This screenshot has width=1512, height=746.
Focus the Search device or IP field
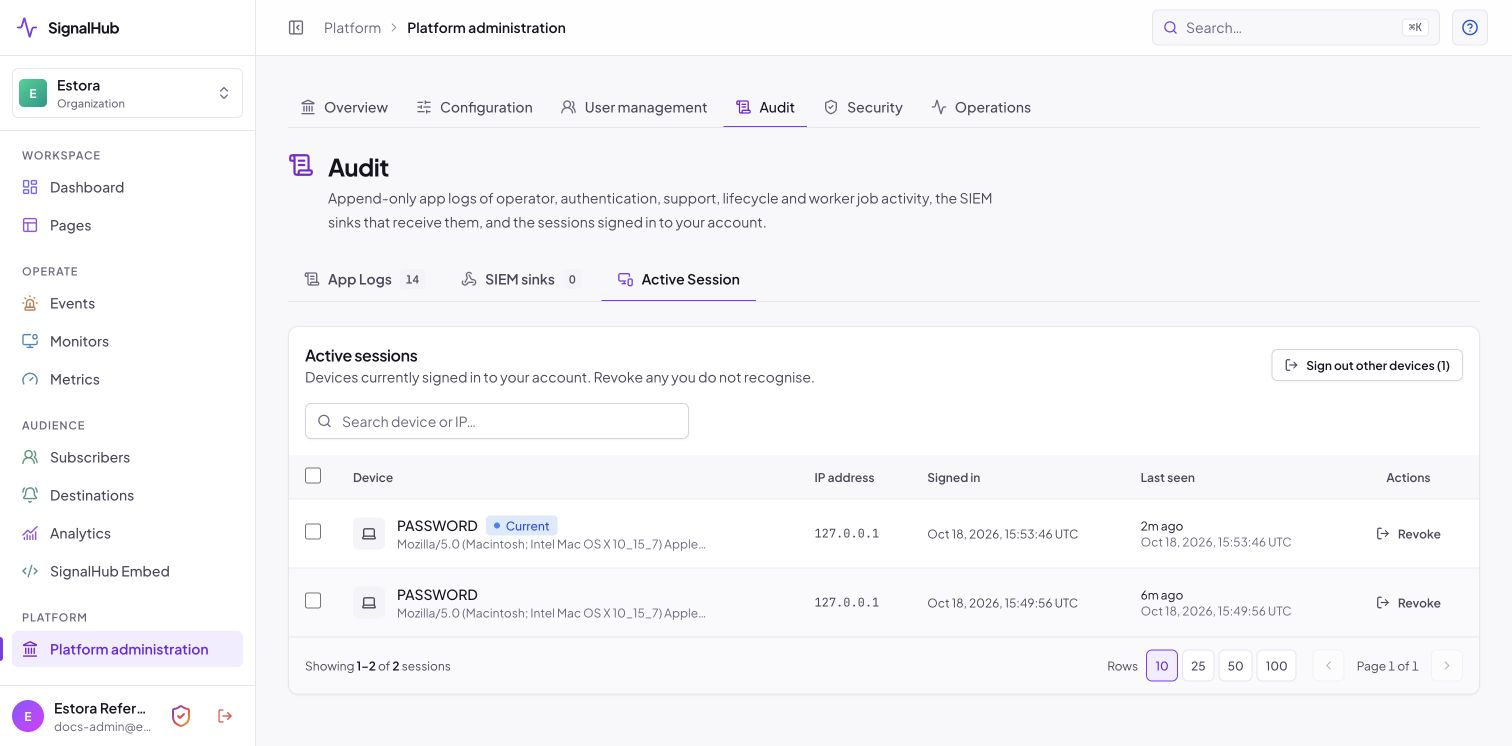(497, 421)
